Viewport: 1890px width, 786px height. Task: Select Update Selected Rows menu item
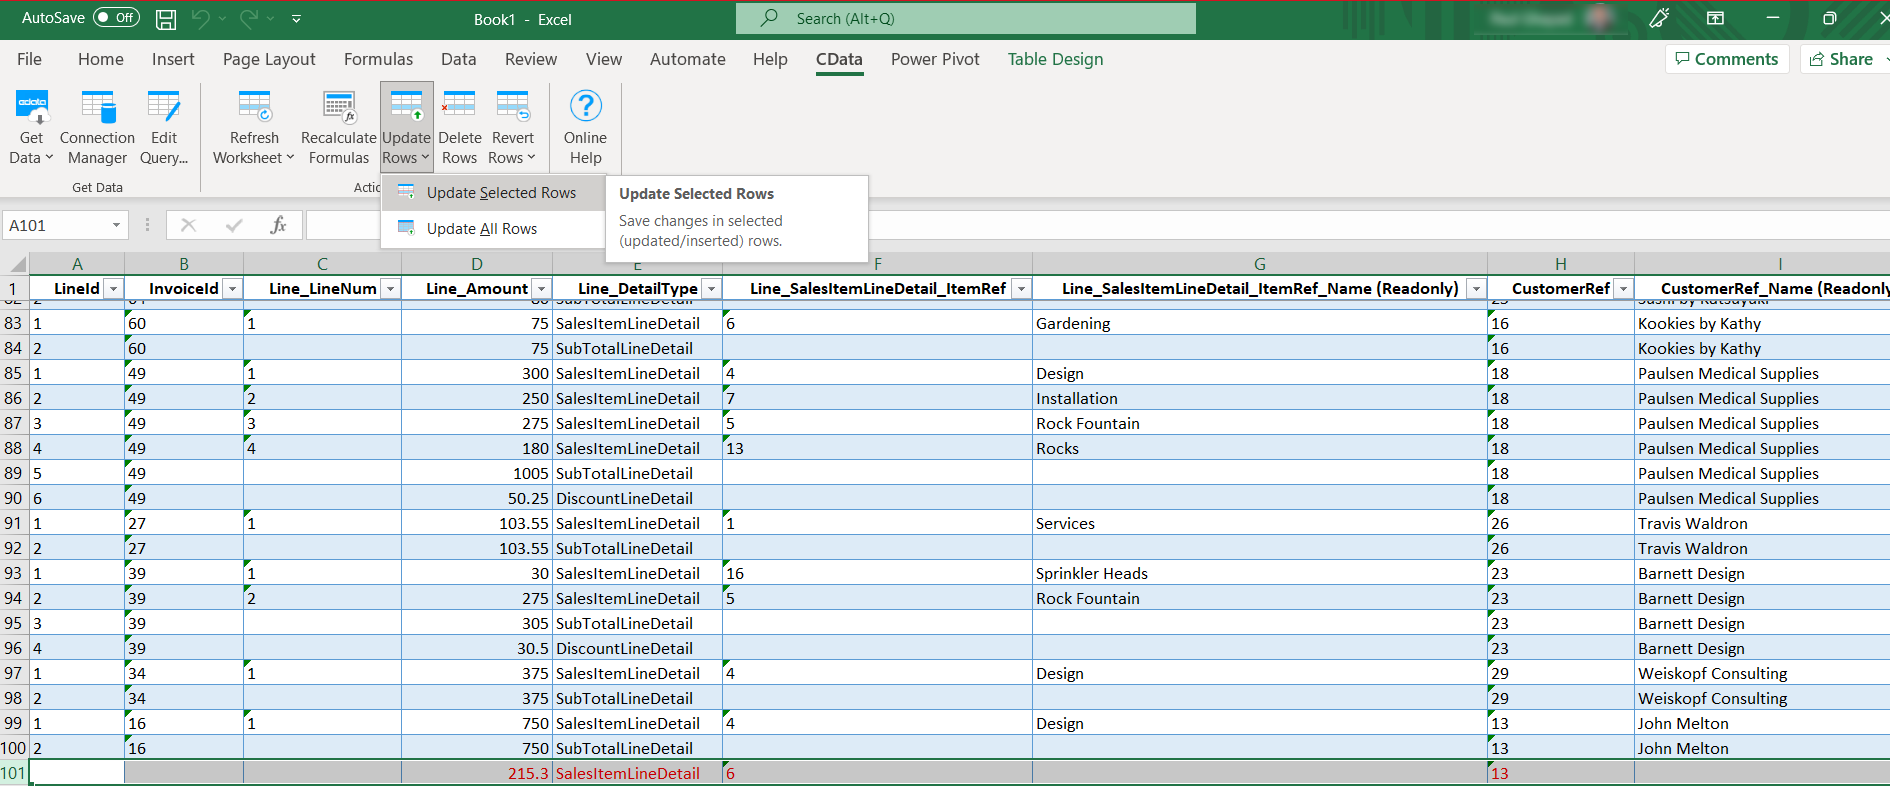tap(500, 193)
